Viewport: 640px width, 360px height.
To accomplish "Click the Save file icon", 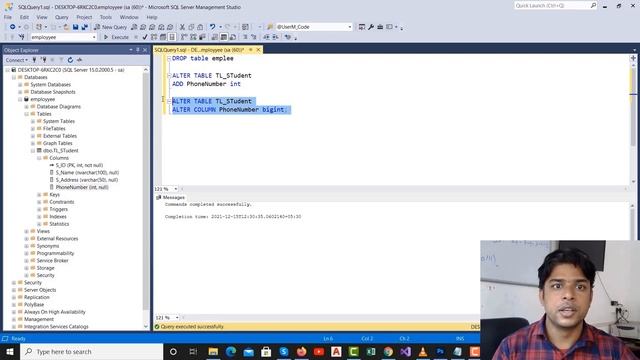I will [76, 27].
